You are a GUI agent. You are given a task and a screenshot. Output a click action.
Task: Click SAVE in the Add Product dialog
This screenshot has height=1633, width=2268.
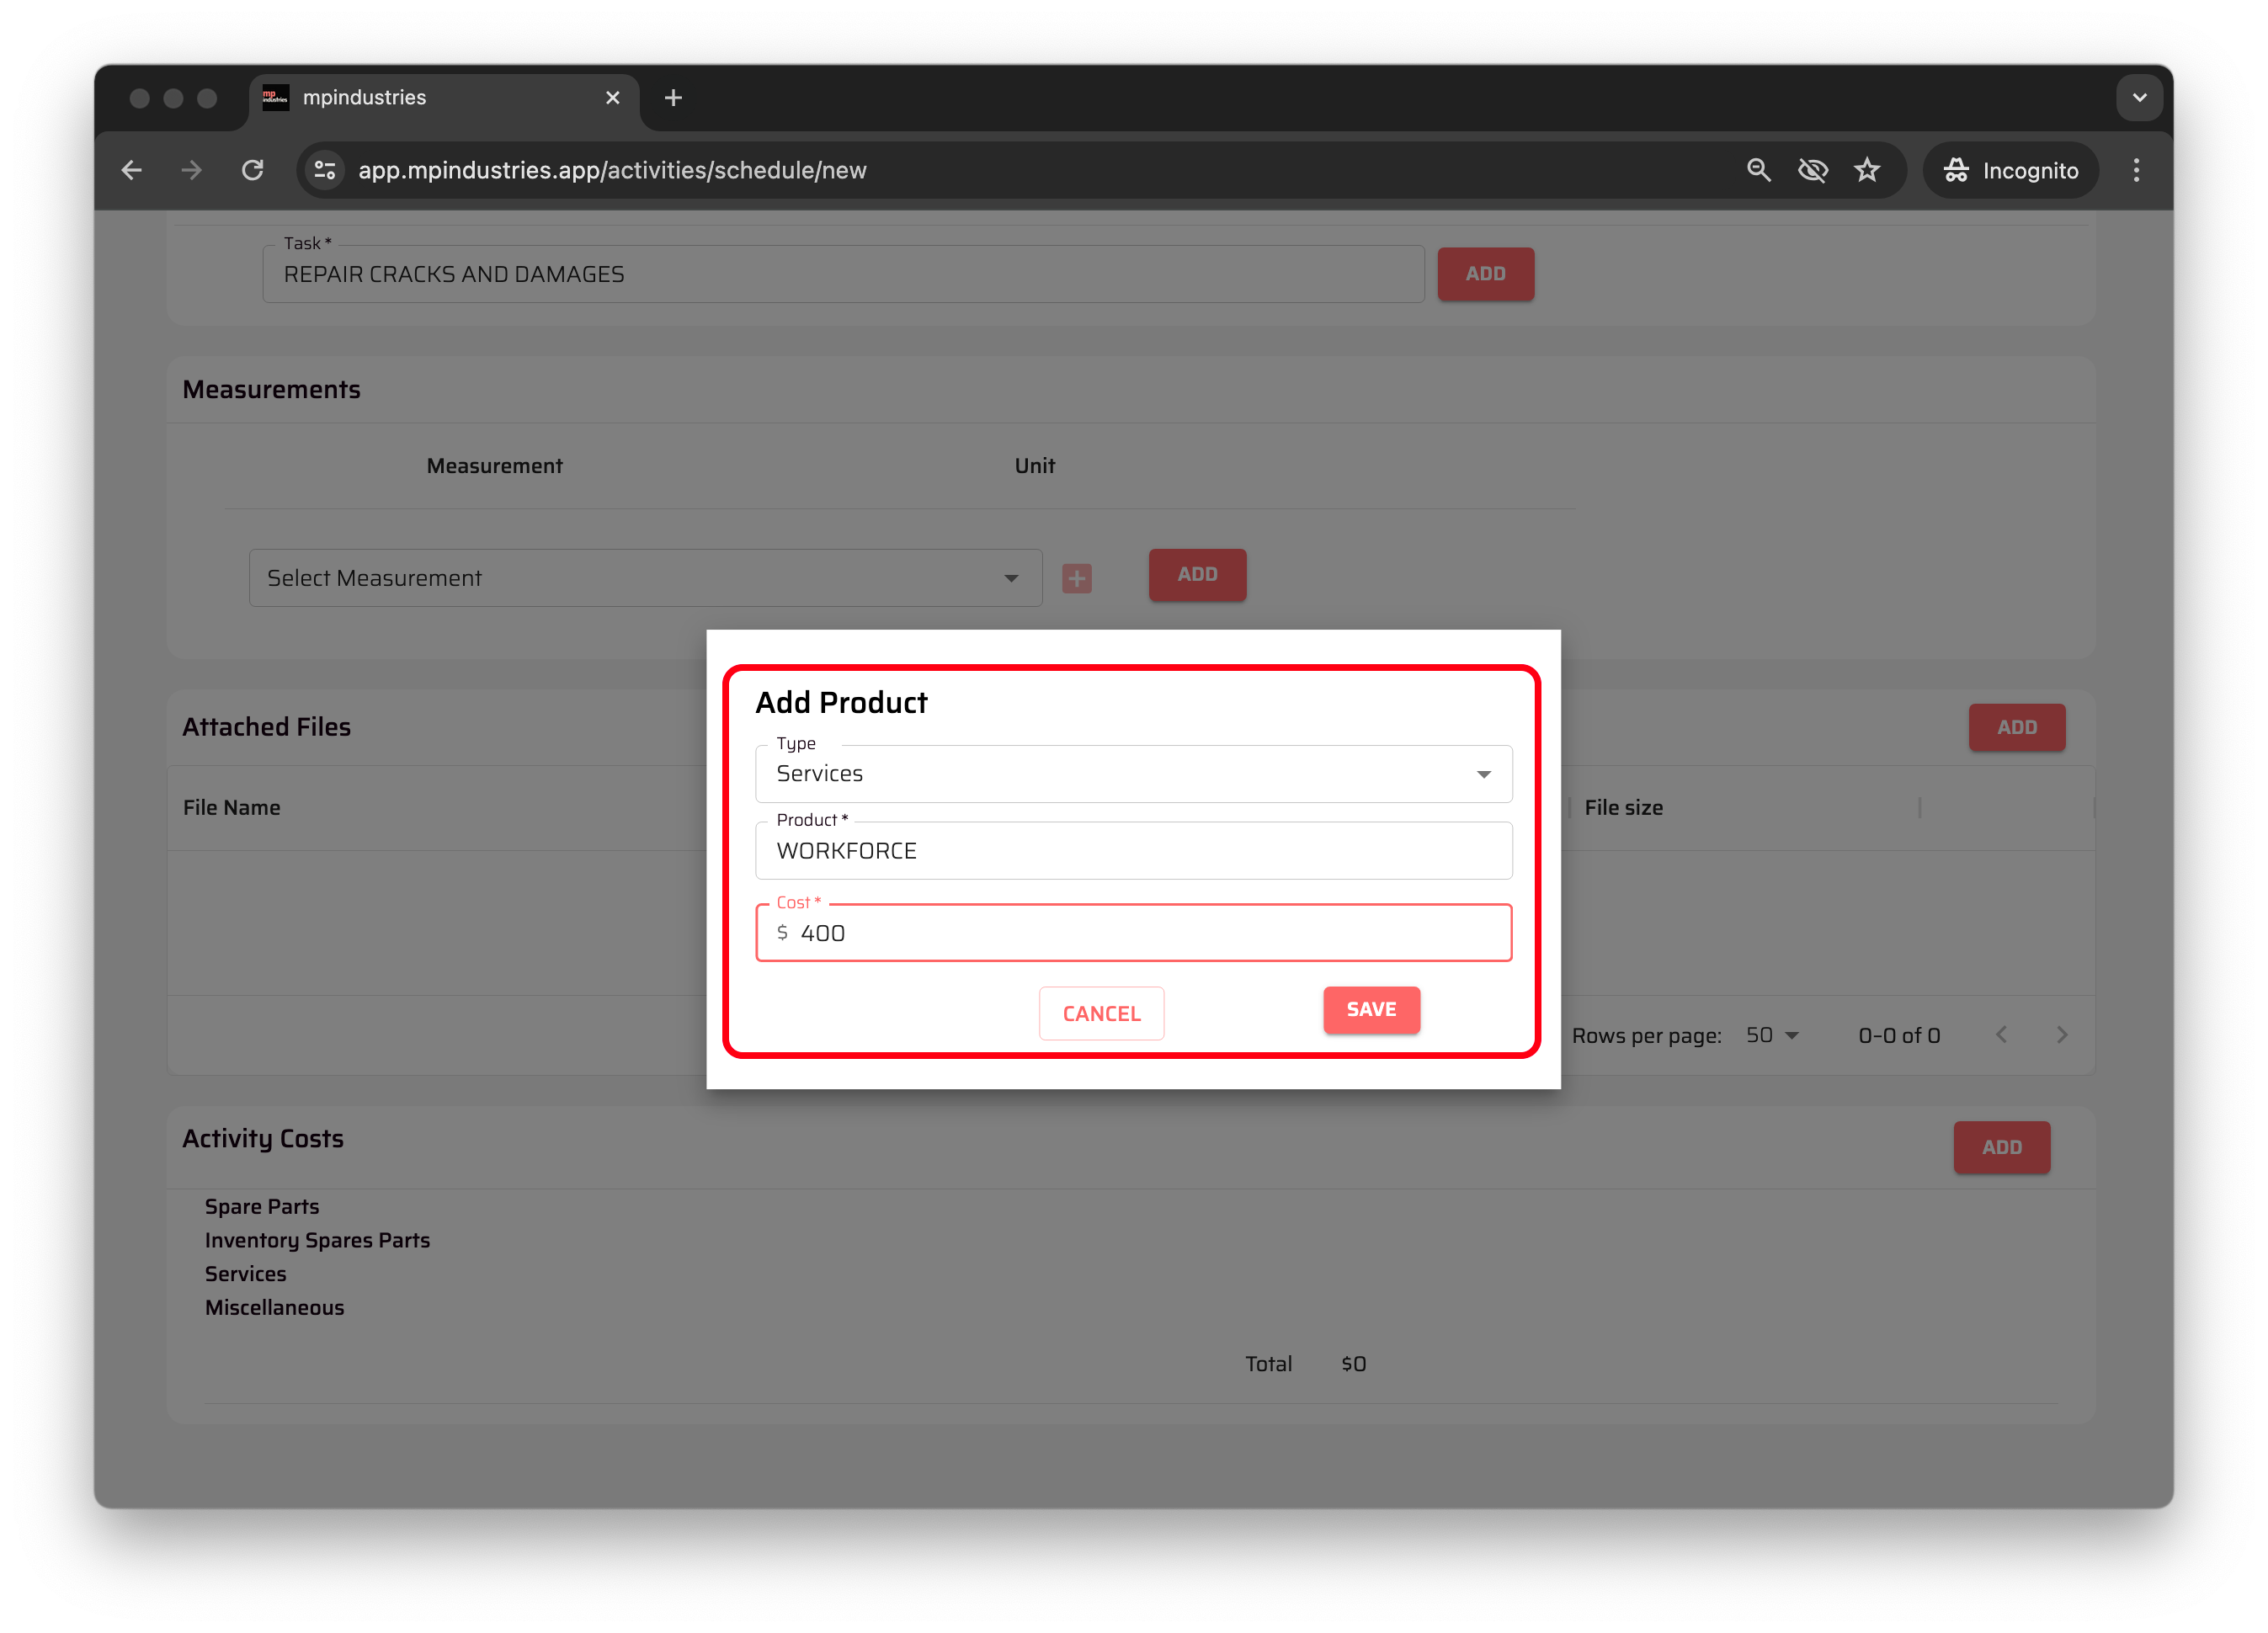tap(1371, 1009)
